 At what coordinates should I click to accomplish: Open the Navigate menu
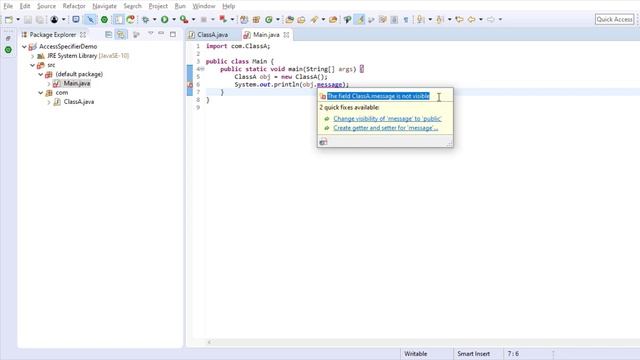coord(104,6)
